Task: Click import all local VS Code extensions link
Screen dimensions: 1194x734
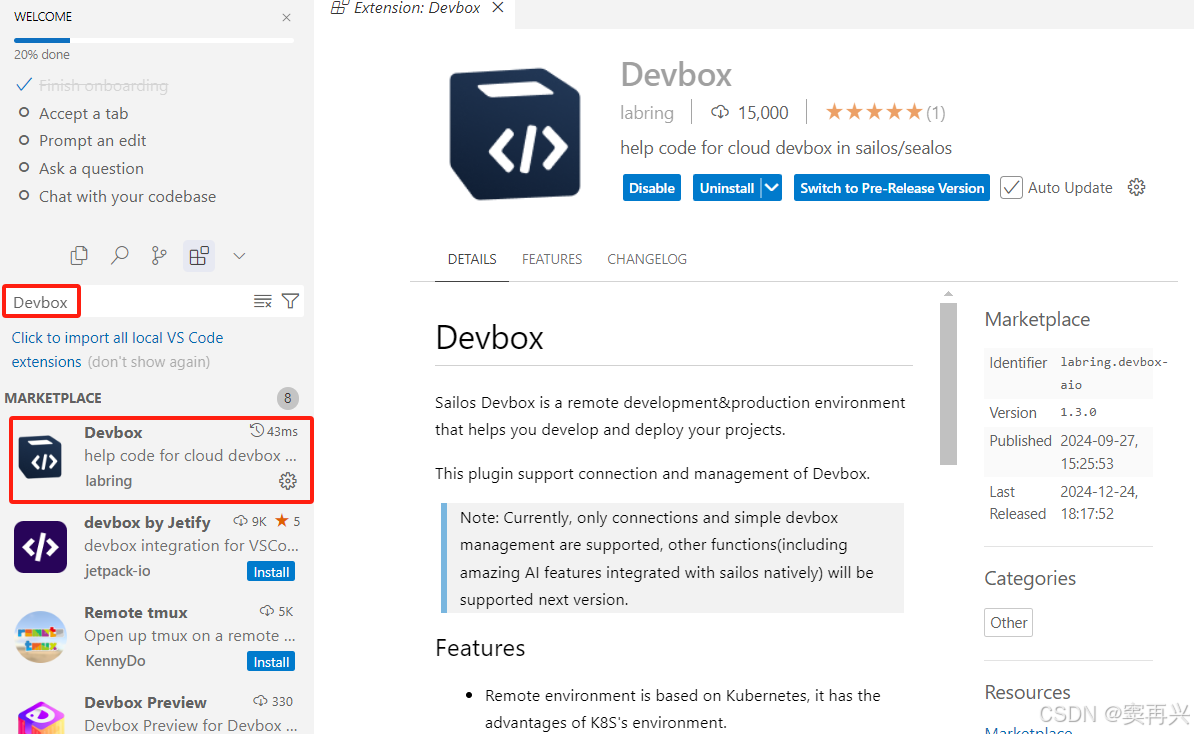Action: 117,349
